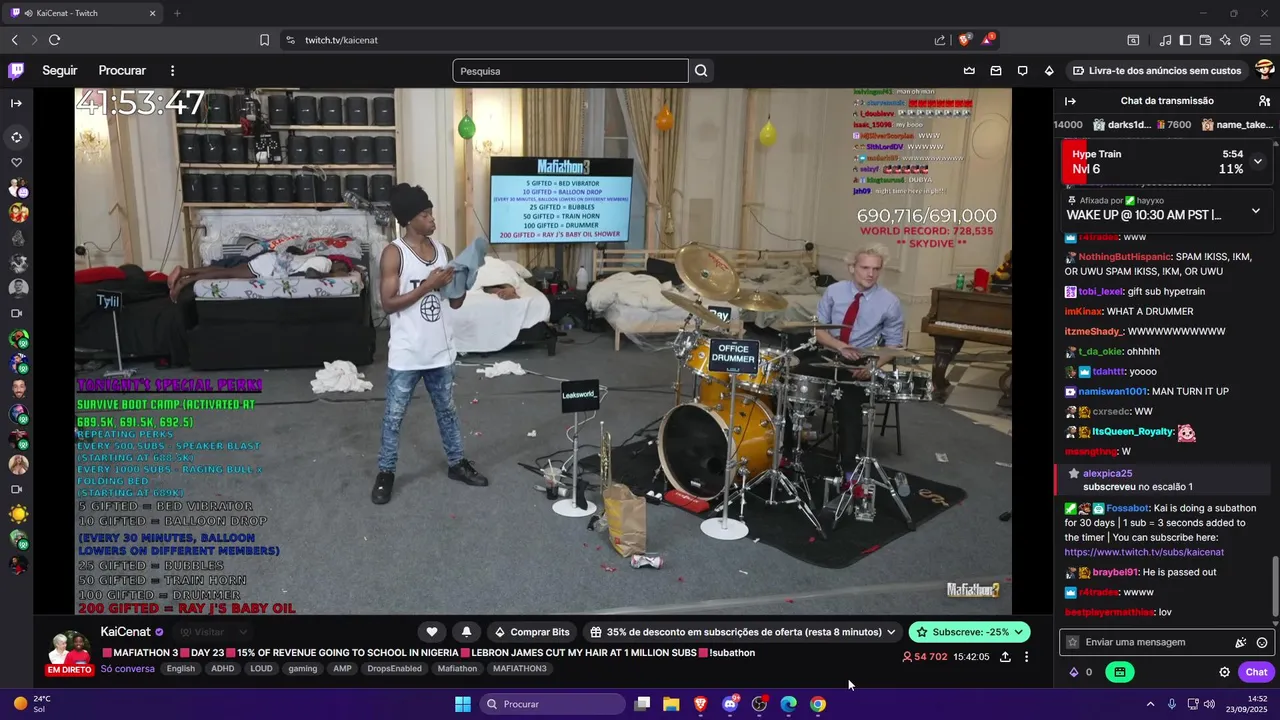The image size is (1280, 720).
Task: Open user avatar account menu
Action: point(1264,71)
